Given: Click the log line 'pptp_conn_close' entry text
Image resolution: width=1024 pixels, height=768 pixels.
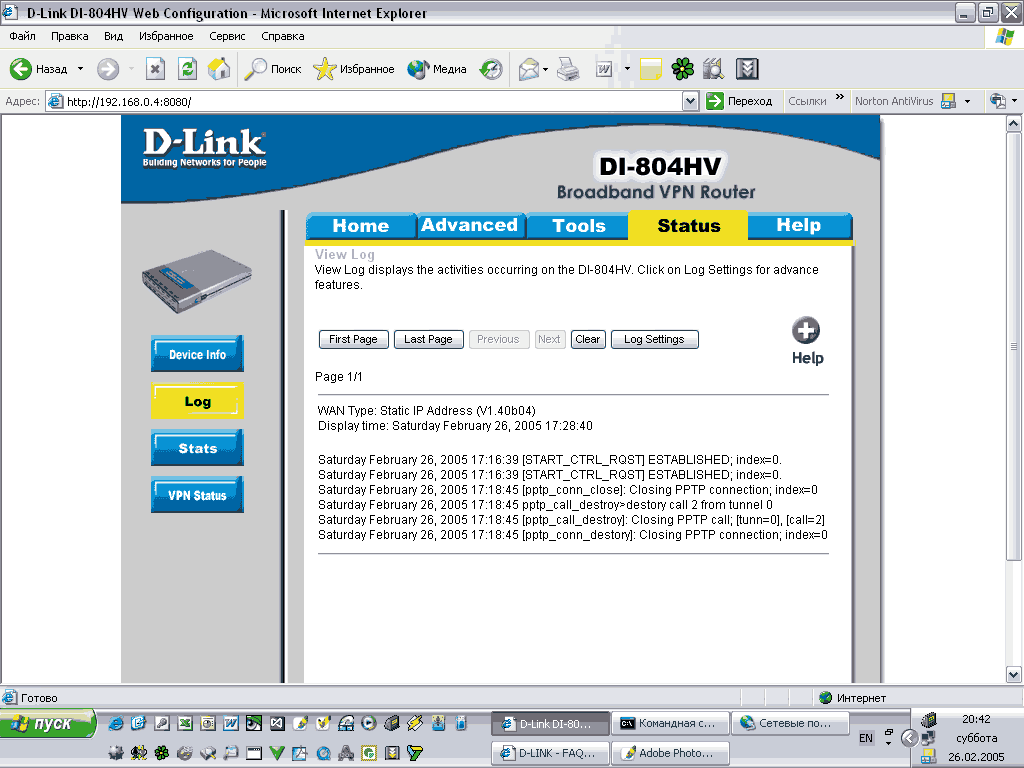Looking at the screenshot, I should [x=568, y=490].
